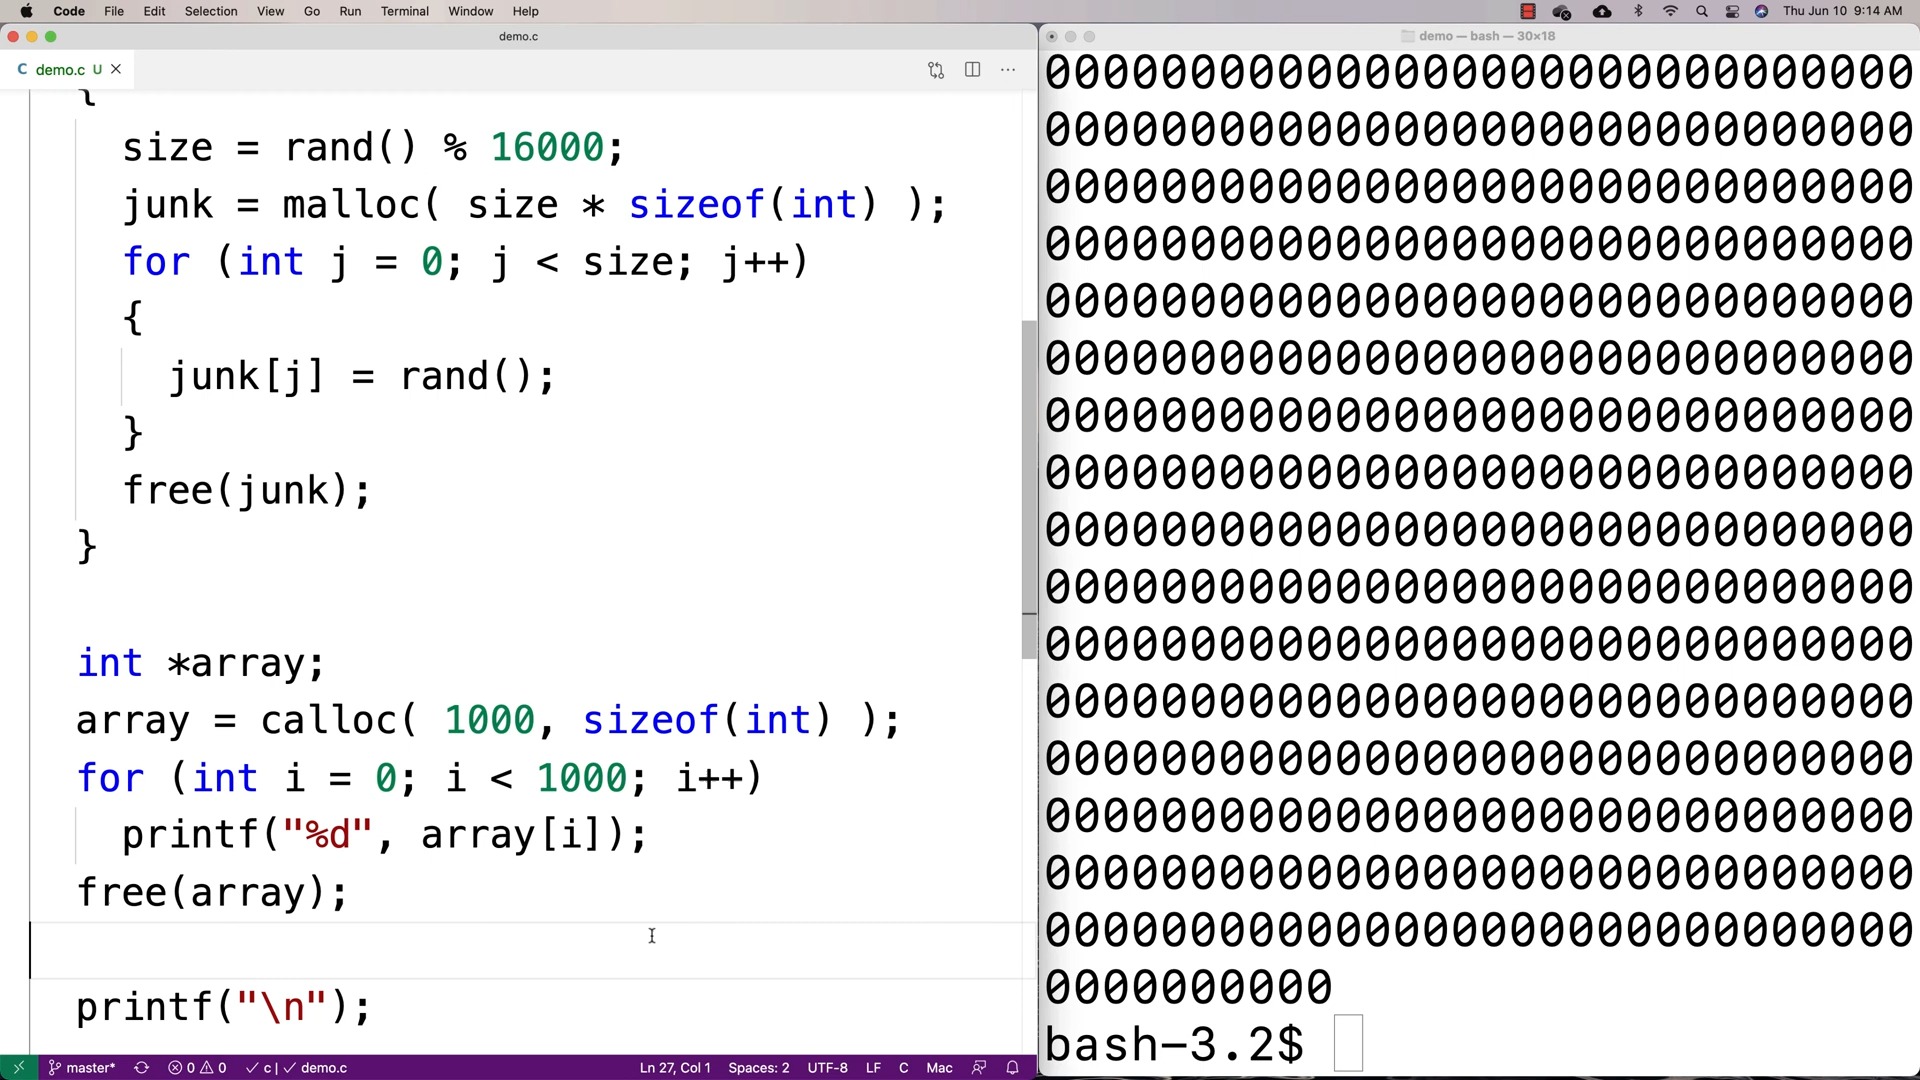Open the View menu

click(270, 11)
